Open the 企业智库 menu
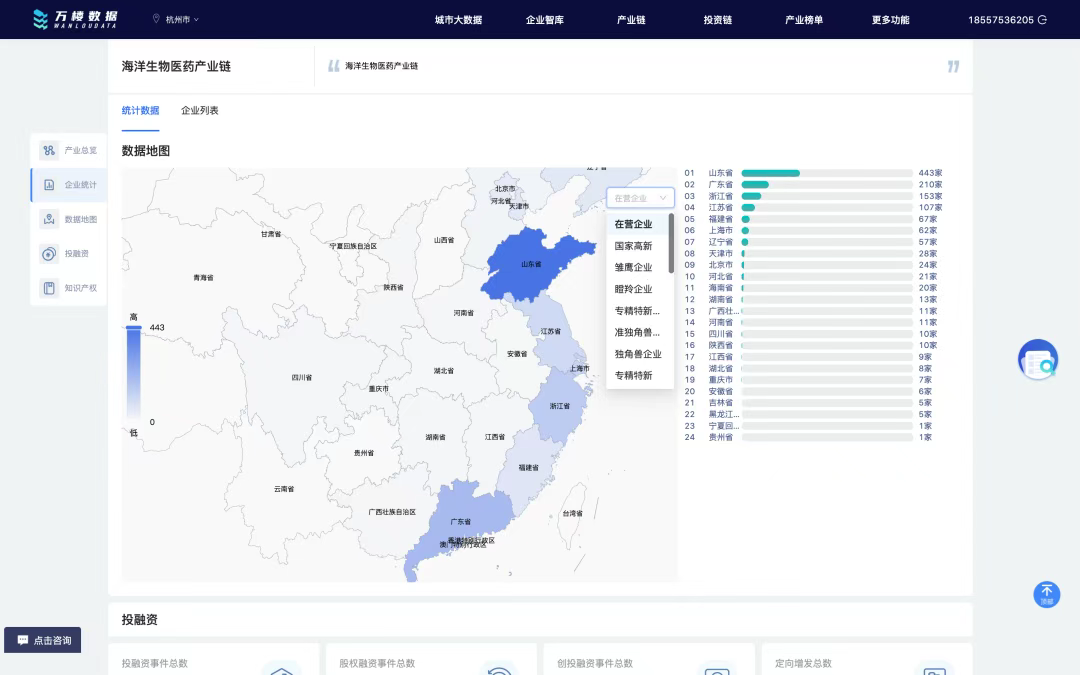Image resolution: width=1080 pixels, height=675 pixels. click(545, 19)
